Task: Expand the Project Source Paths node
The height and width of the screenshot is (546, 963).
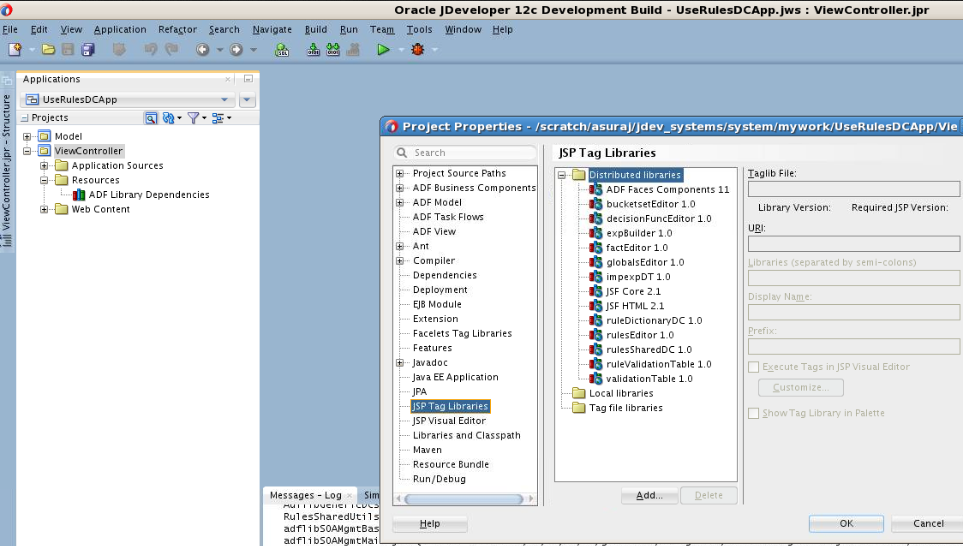Action: 400,174
